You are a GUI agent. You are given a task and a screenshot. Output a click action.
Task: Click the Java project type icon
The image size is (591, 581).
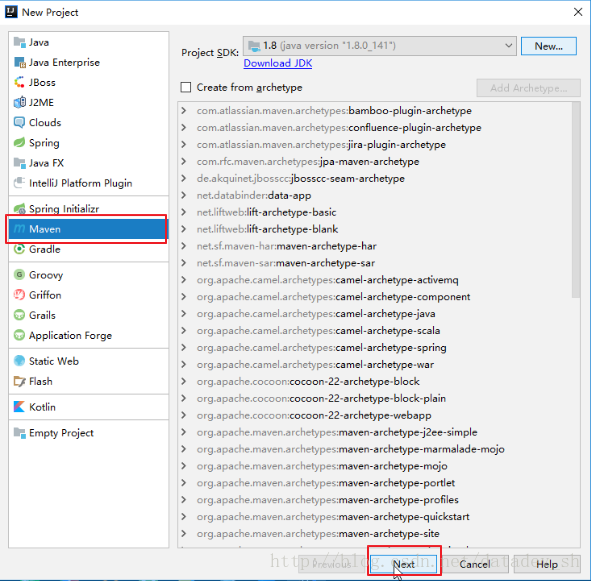click(x=19, y=42)
